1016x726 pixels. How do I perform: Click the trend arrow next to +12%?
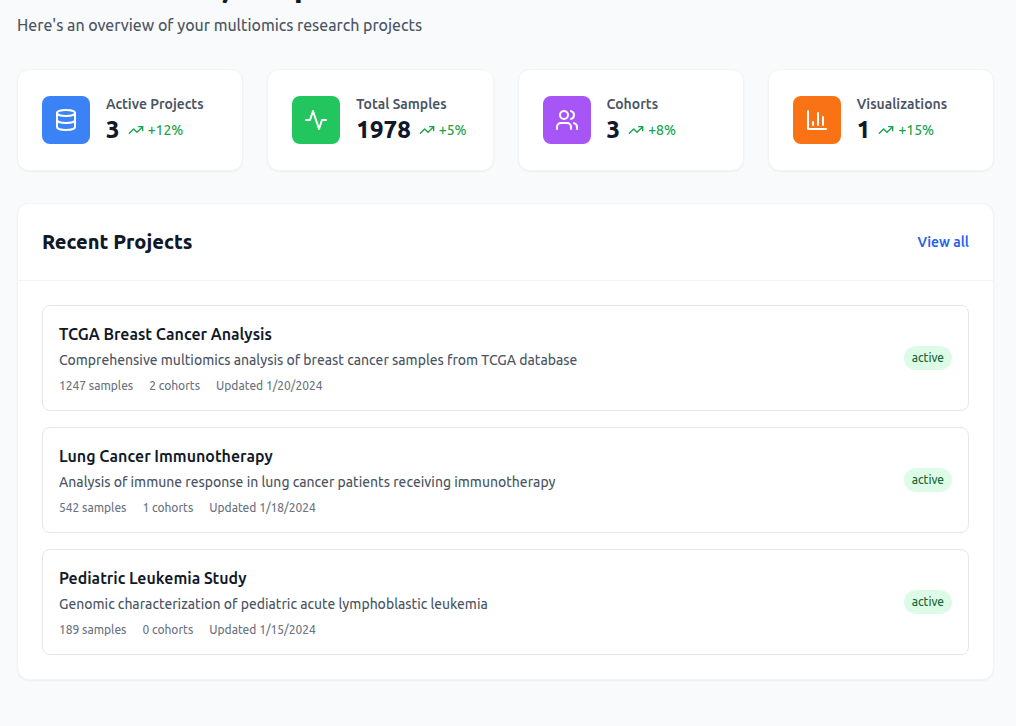pyautogui.click(x=136, y=130)
